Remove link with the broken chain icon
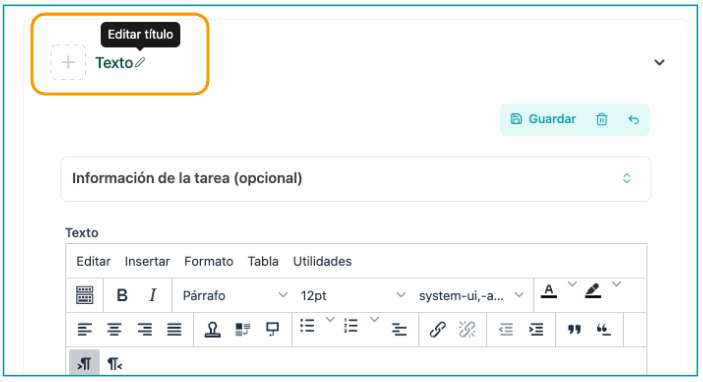The height and width of the screenshot is (382, 703). tap(467, 330)
